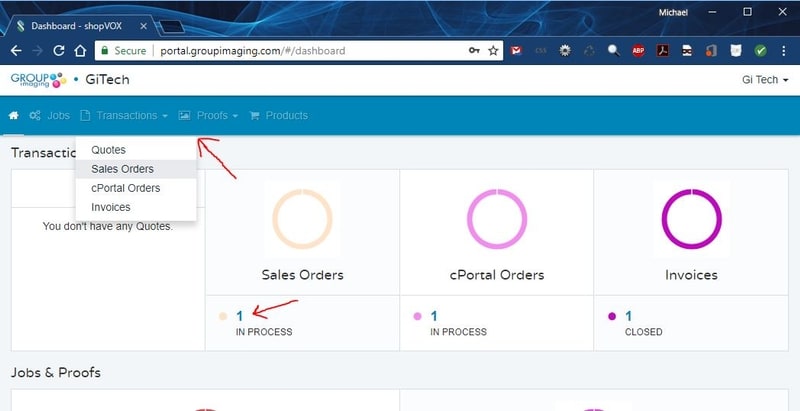Open the 1 In Process Sales Orders link
This screenshot has height=411, width=800.
pos(239,316)
